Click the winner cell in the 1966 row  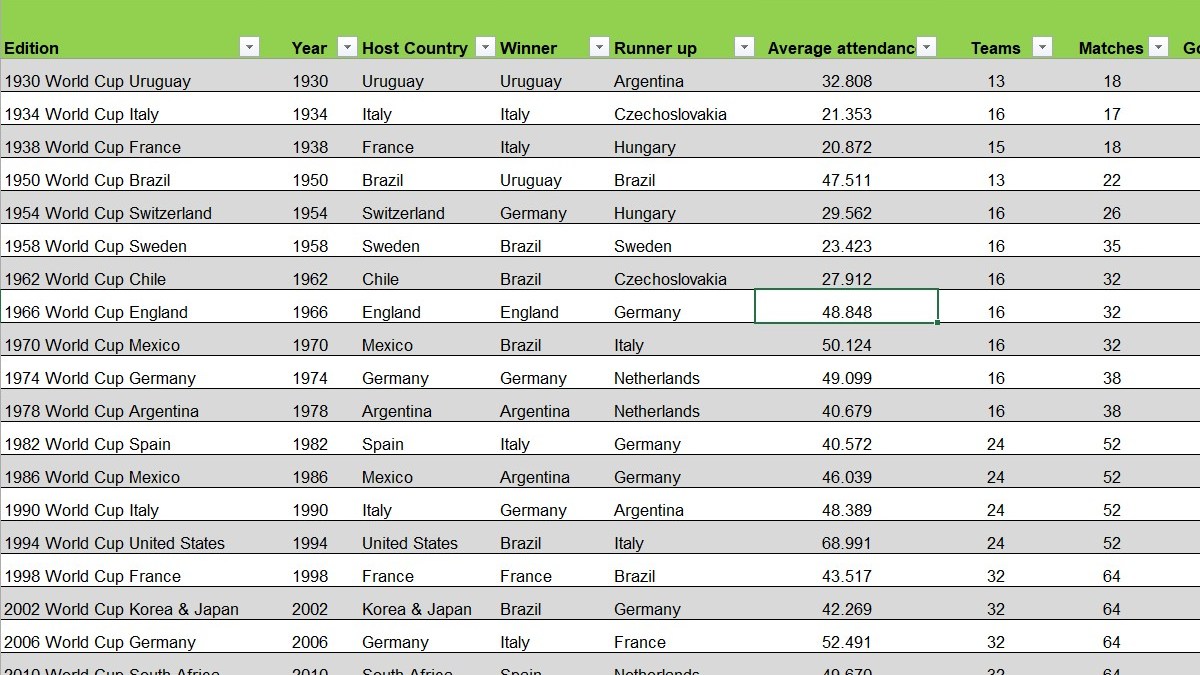[529, 312]
